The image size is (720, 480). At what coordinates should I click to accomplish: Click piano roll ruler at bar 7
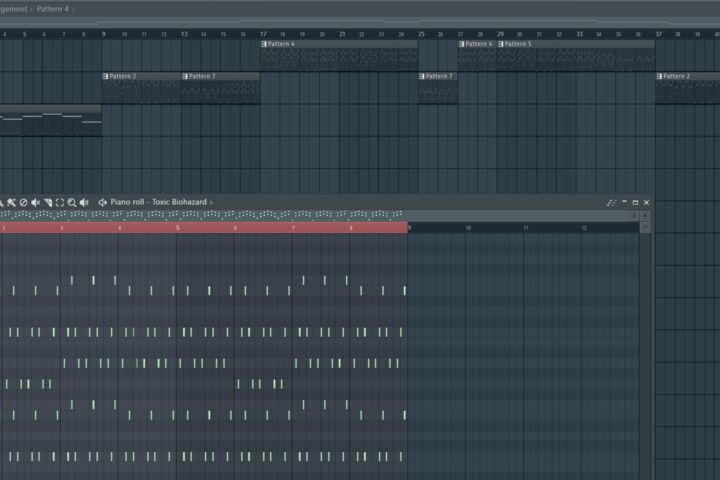(x=293, y=228)
